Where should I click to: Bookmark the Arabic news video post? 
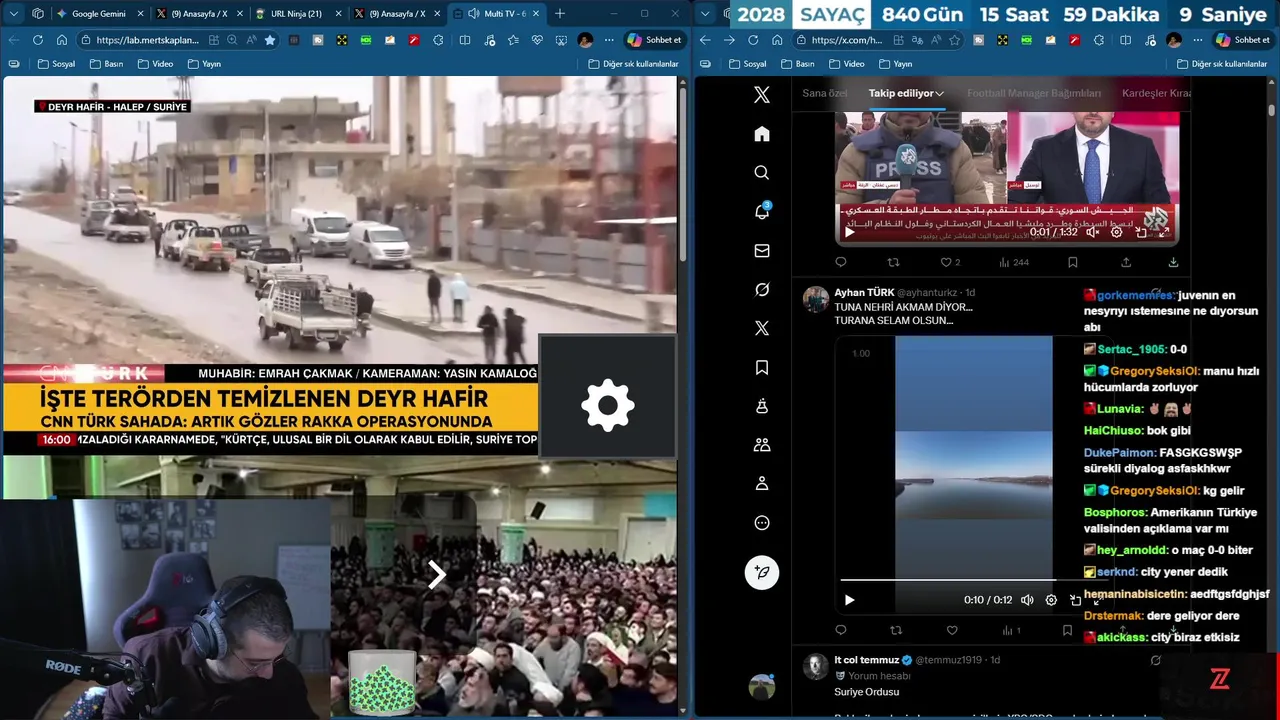pyautogui.click(x=1072, y=262)
